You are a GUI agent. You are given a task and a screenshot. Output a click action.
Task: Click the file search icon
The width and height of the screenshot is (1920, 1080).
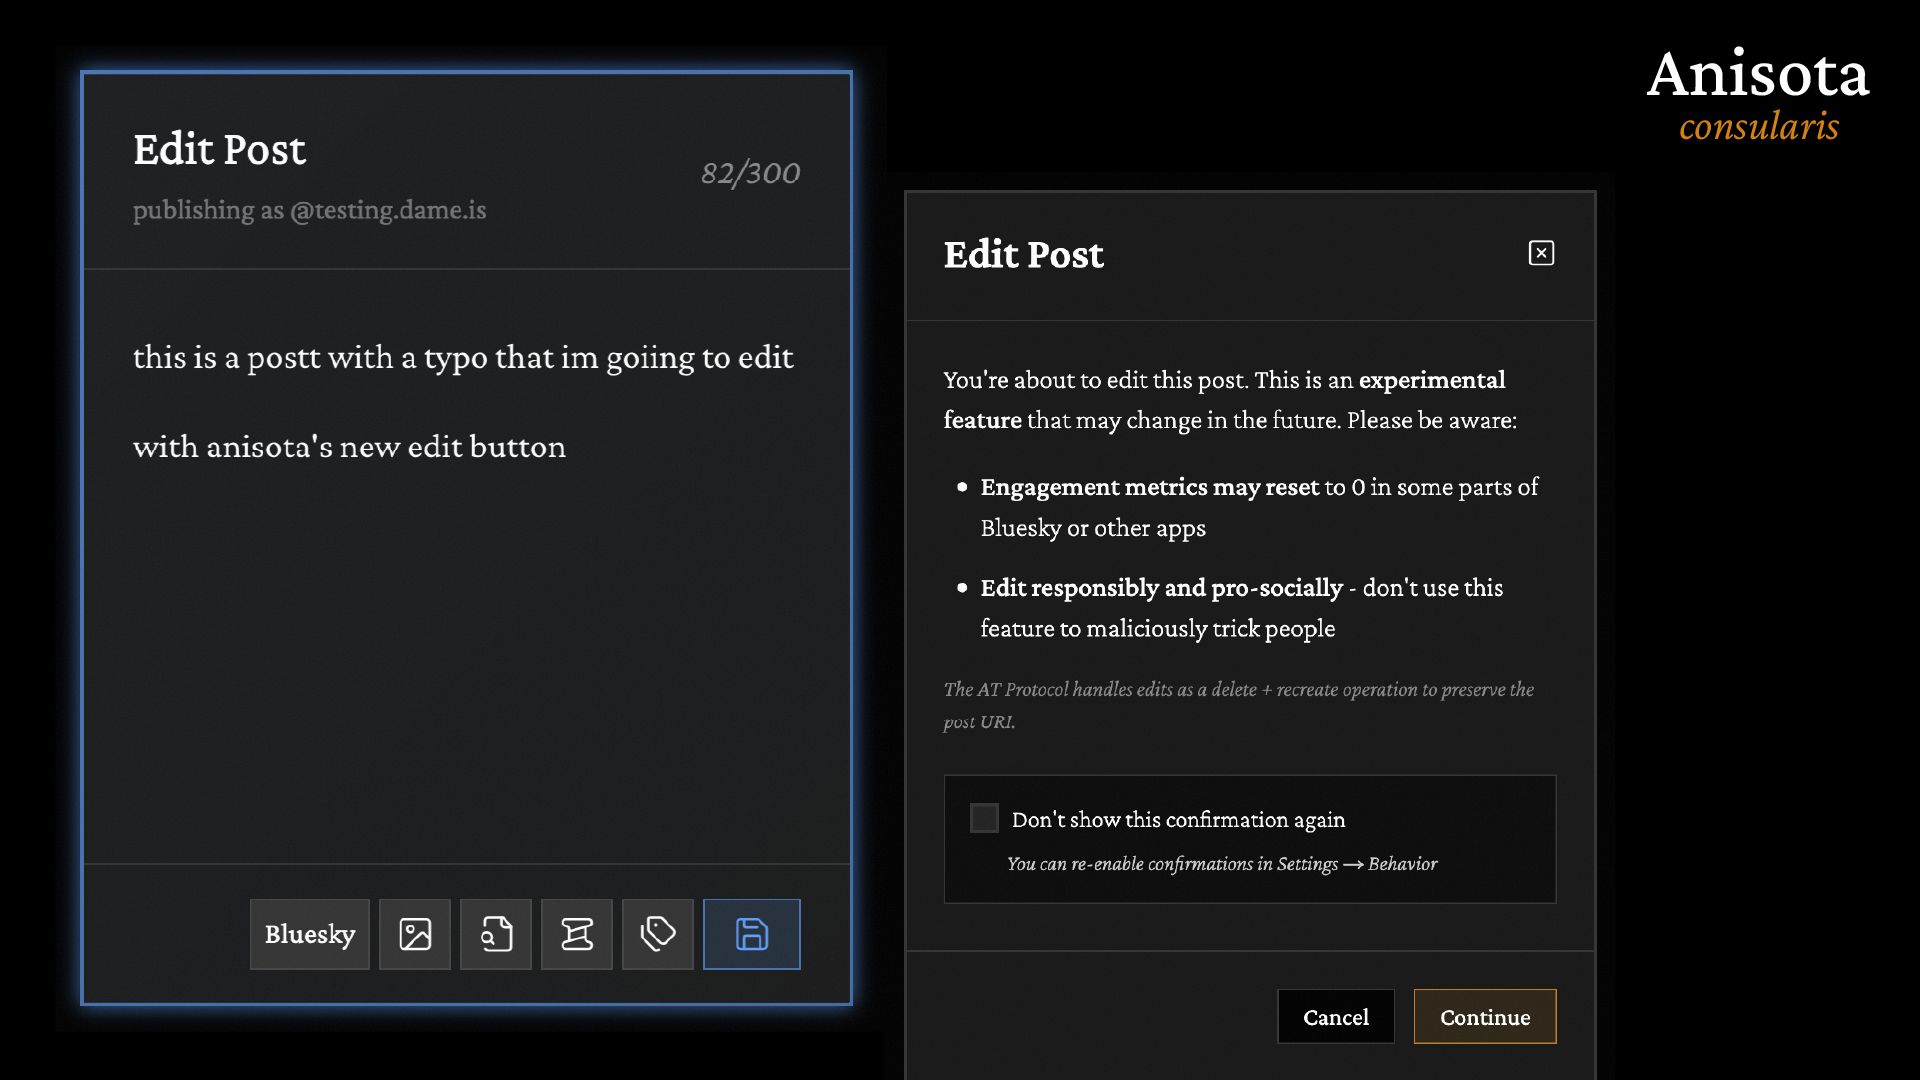496,934
